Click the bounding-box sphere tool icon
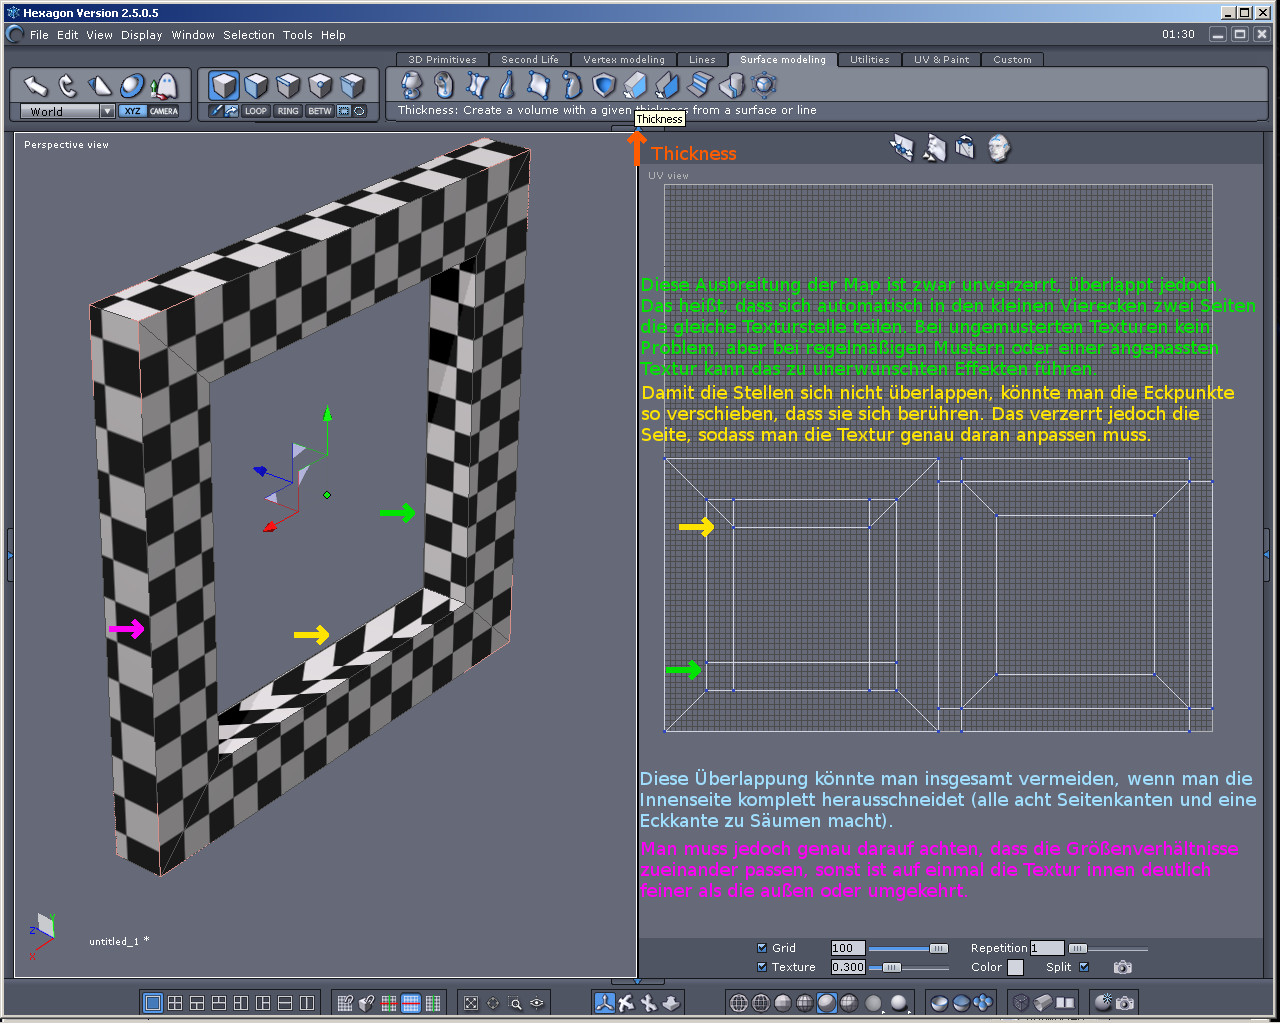The image size is (1280, 1024). (764, 85)
